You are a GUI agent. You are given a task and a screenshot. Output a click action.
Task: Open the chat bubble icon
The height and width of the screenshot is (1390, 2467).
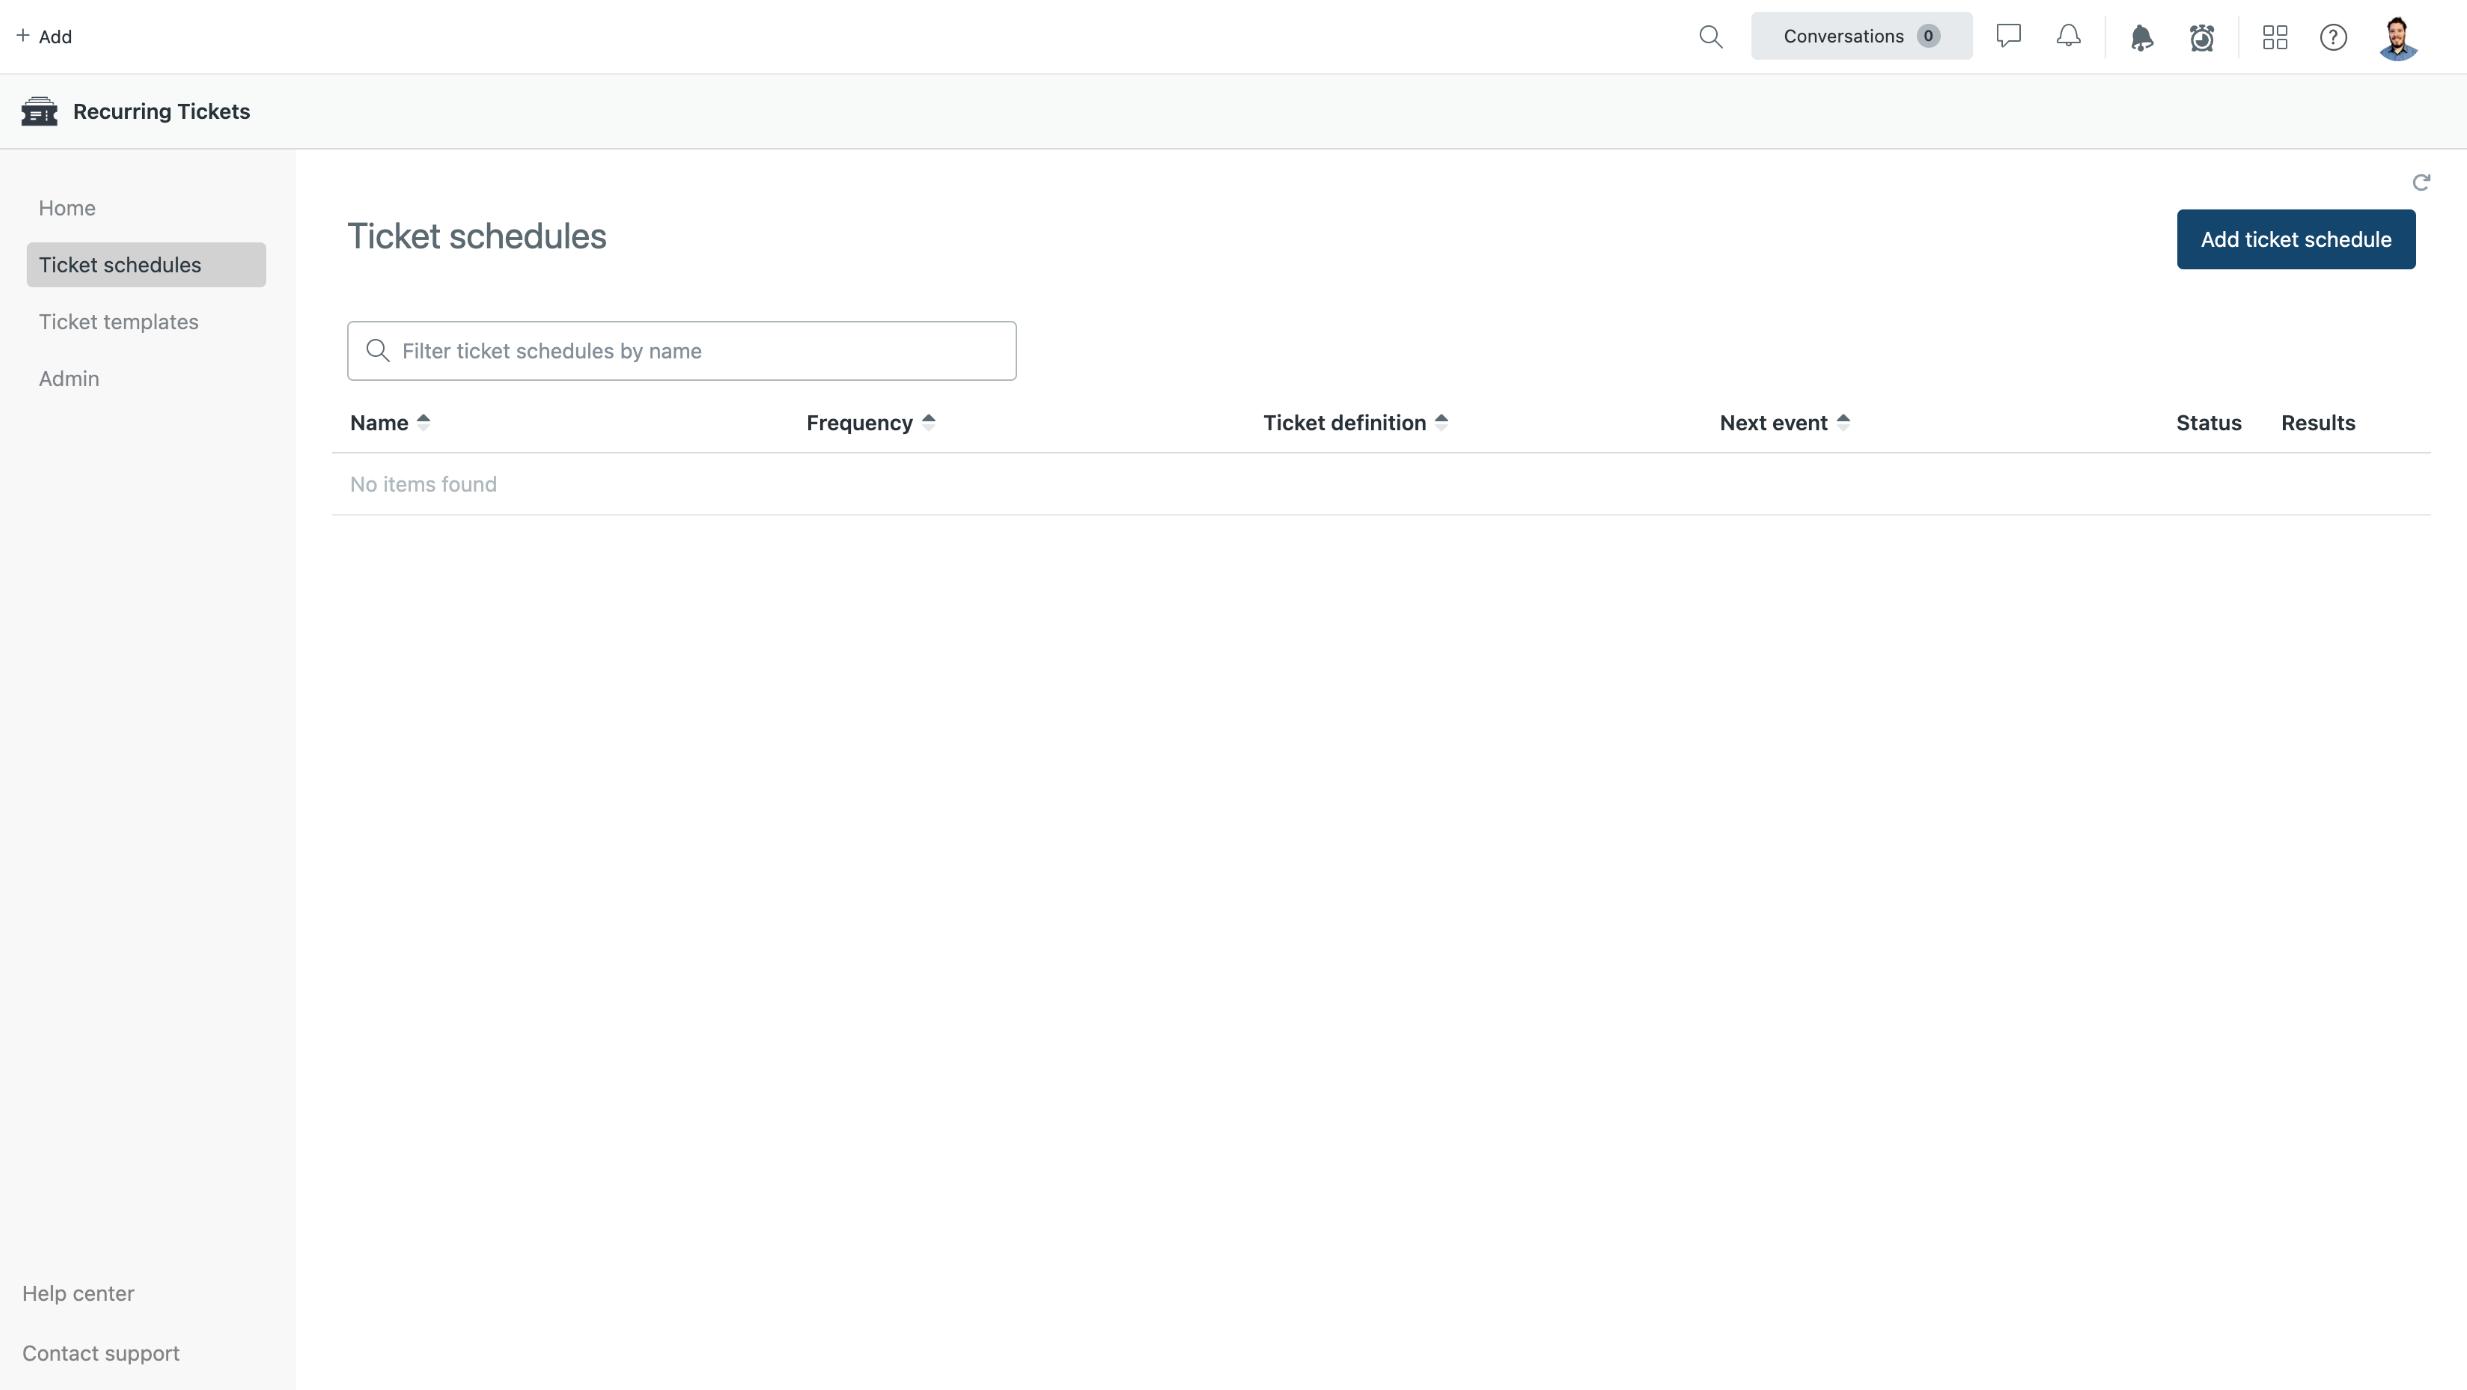(x=2008, y=37)
